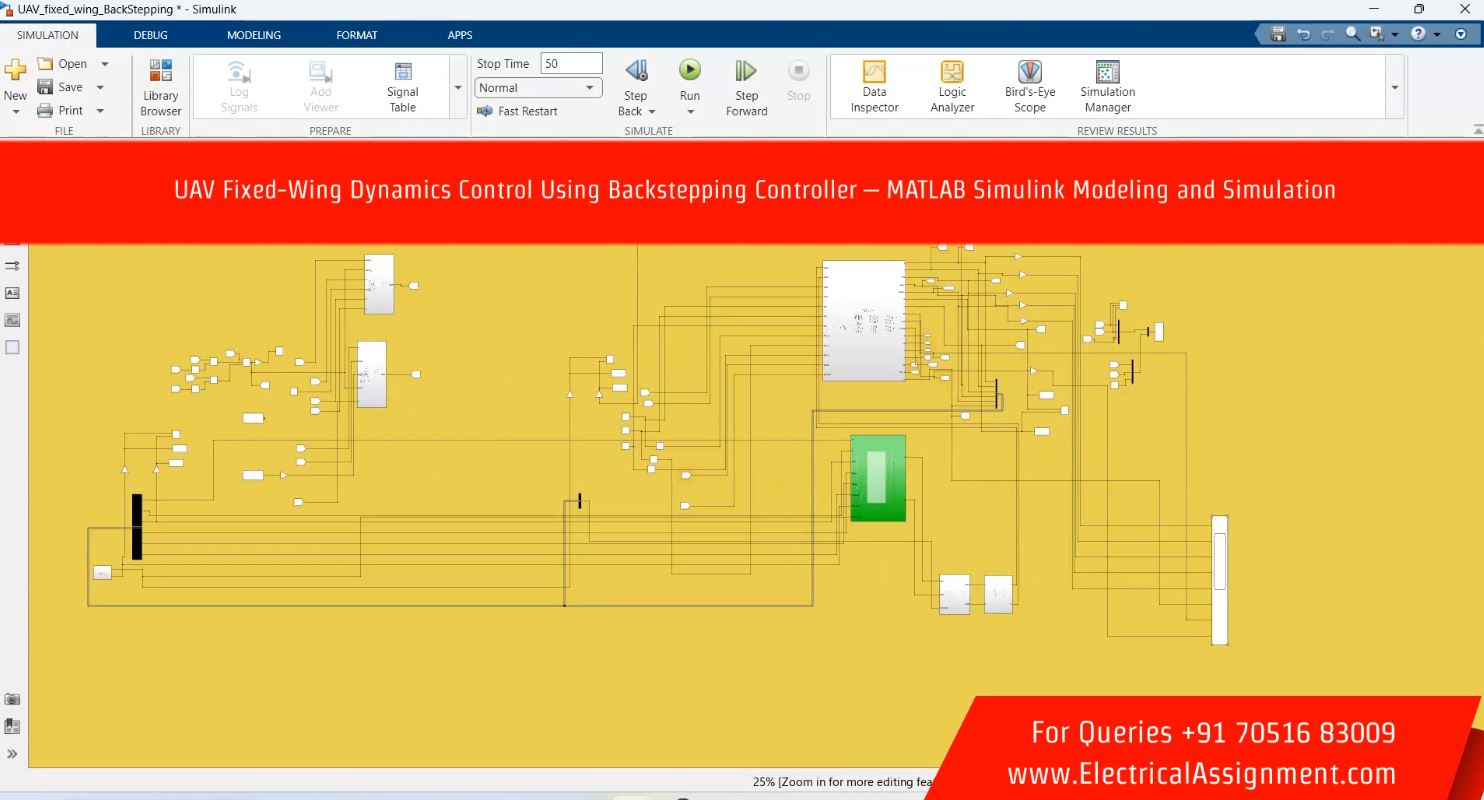
Task: Open the Signal Table
Action: click(402, 86)
